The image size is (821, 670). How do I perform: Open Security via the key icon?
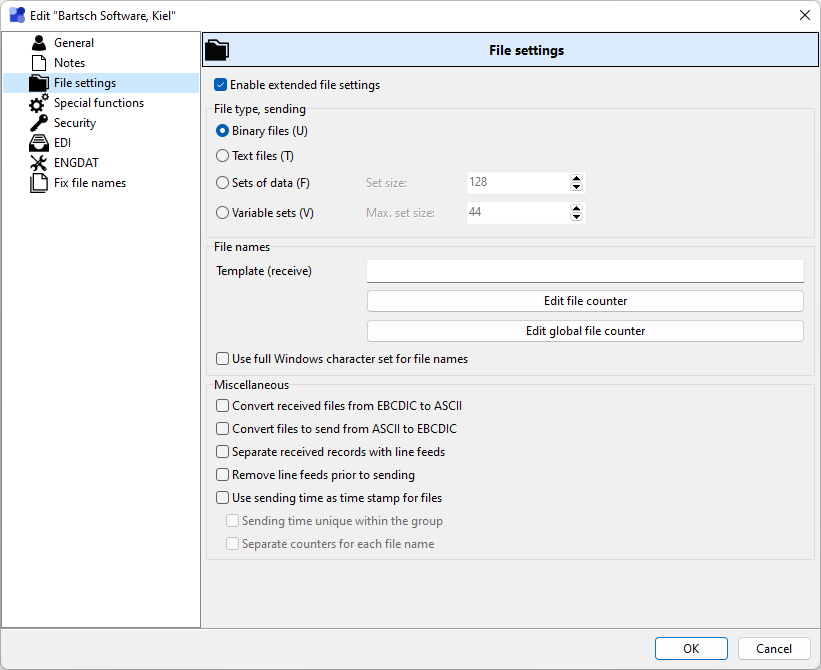tap(38, 123)
